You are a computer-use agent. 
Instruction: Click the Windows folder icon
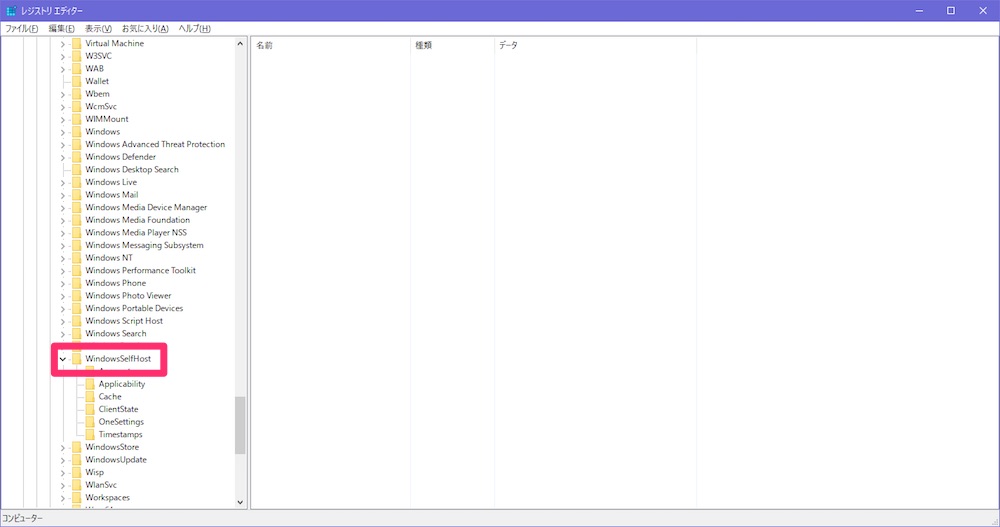tap(77, 131)
